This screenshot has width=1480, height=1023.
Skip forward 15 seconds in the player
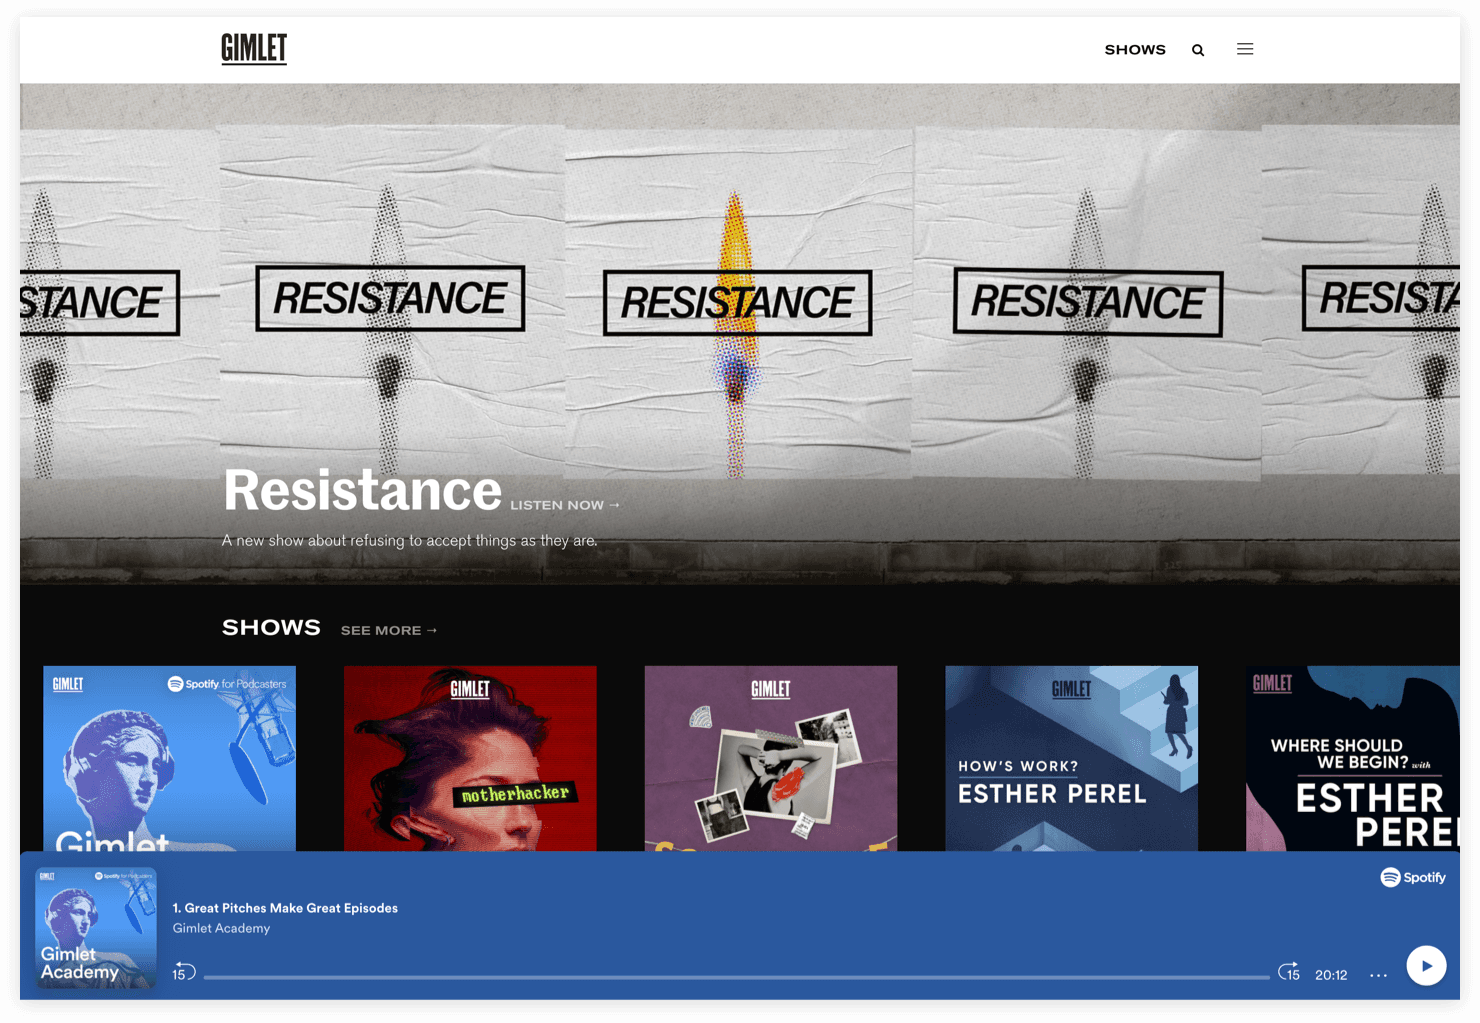coord(1289,972)
